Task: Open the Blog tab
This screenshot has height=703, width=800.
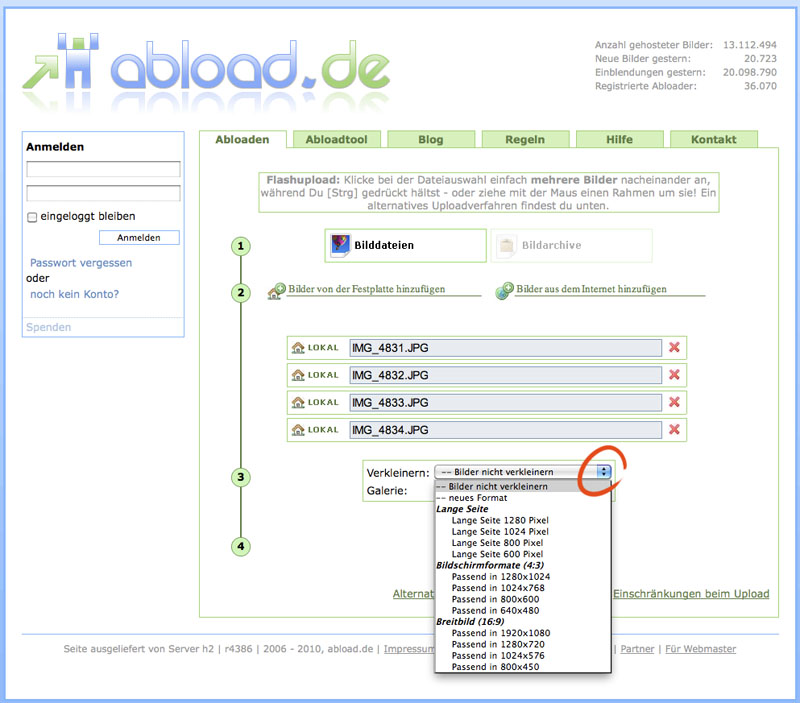Action: tap(431, 139)
